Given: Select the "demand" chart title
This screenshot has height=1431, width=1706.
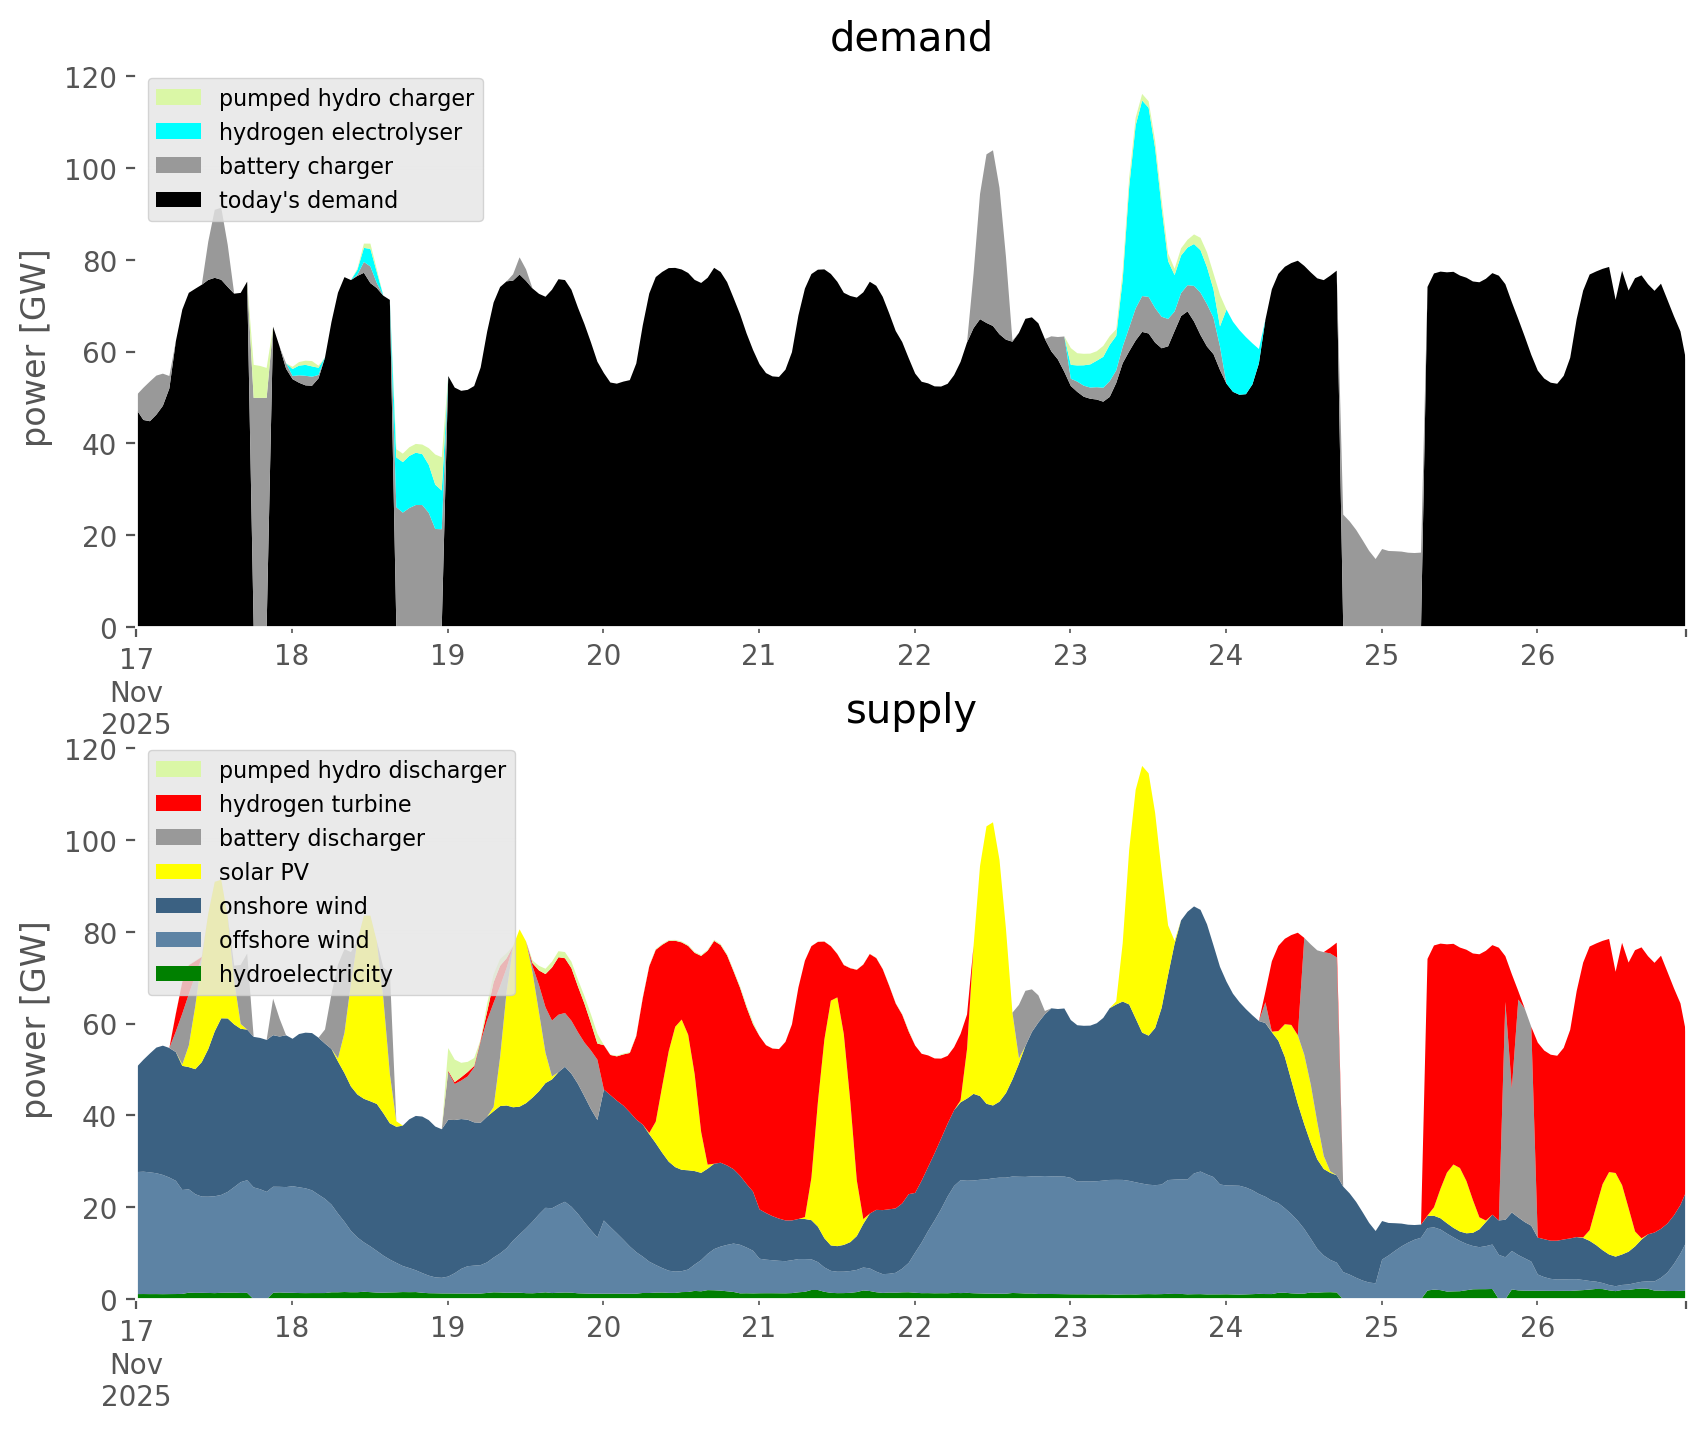Looking at the screenshot, I should pos(910,38).
